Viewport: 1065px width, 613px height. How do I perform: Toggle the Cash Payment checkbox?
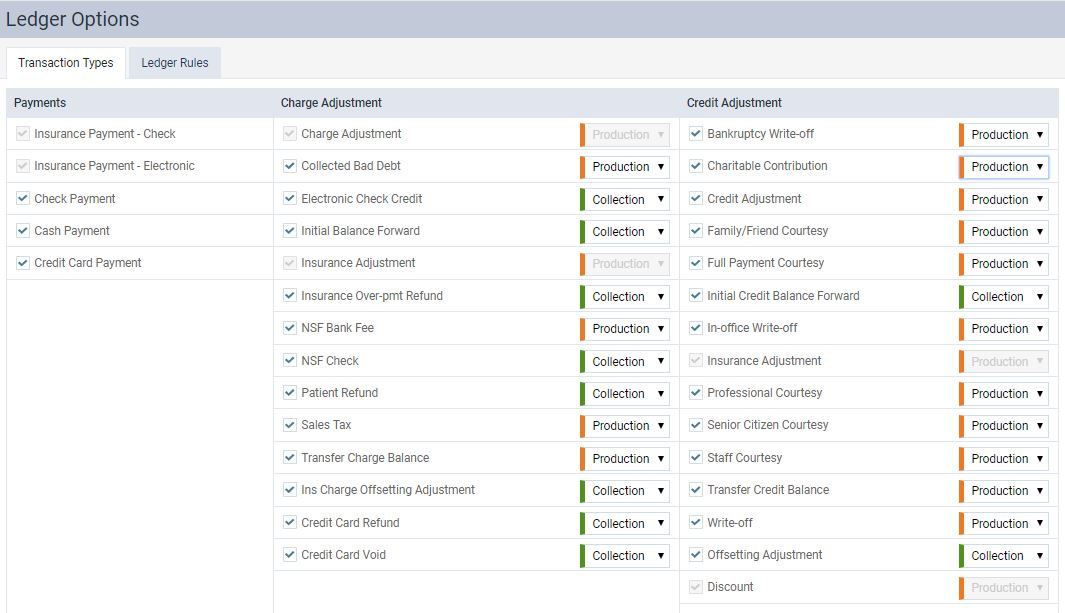point(23,231)
